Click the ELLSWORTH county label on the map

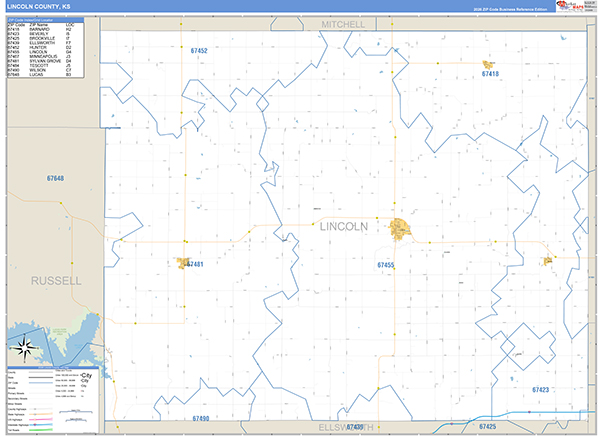click(346, 427)
